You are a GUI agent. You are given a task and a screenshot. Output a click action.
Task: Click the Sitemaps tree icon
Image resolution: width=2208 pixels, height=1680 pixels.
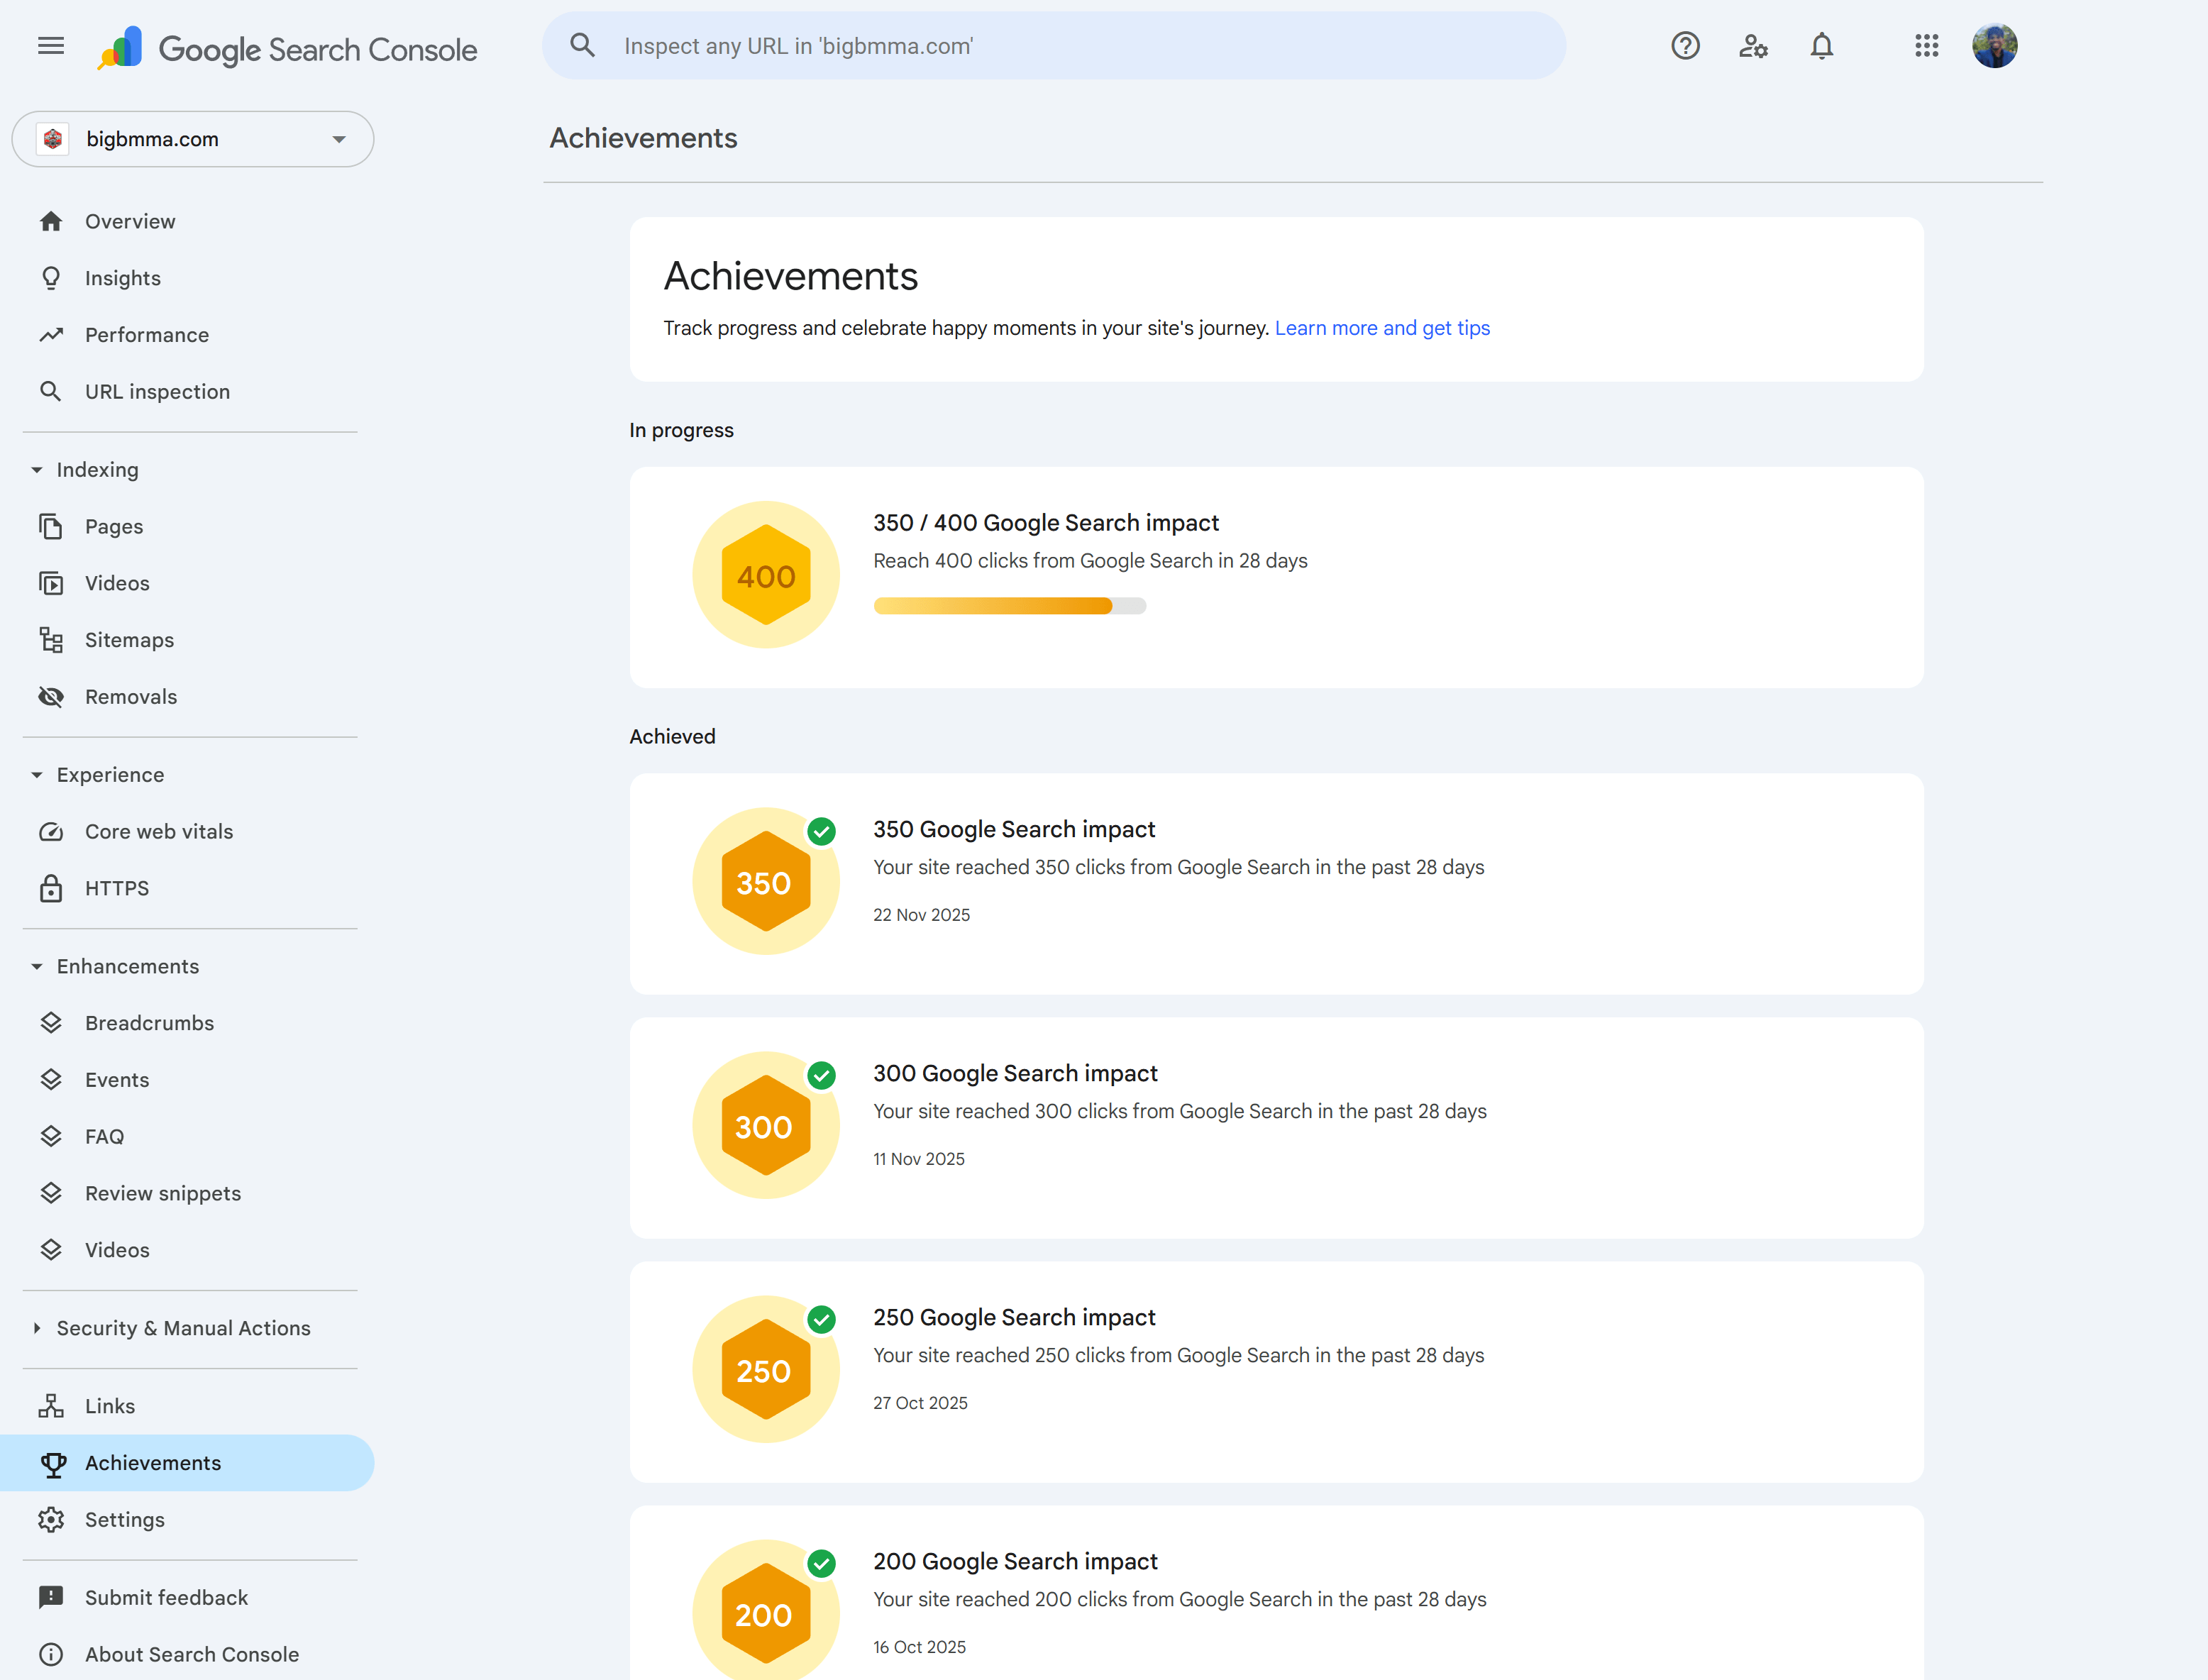pyautogui.click(x=51, y=640)
